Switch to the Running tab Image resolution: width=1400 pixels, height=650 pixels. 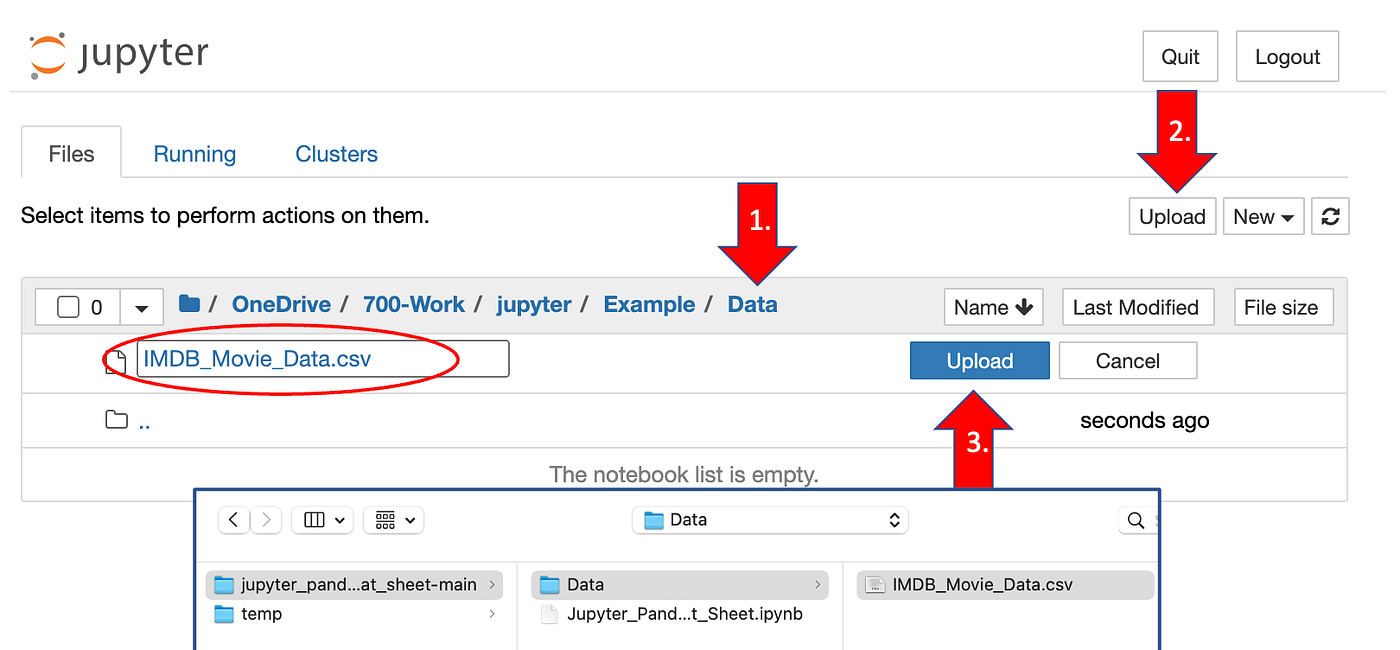click(194, 153)
